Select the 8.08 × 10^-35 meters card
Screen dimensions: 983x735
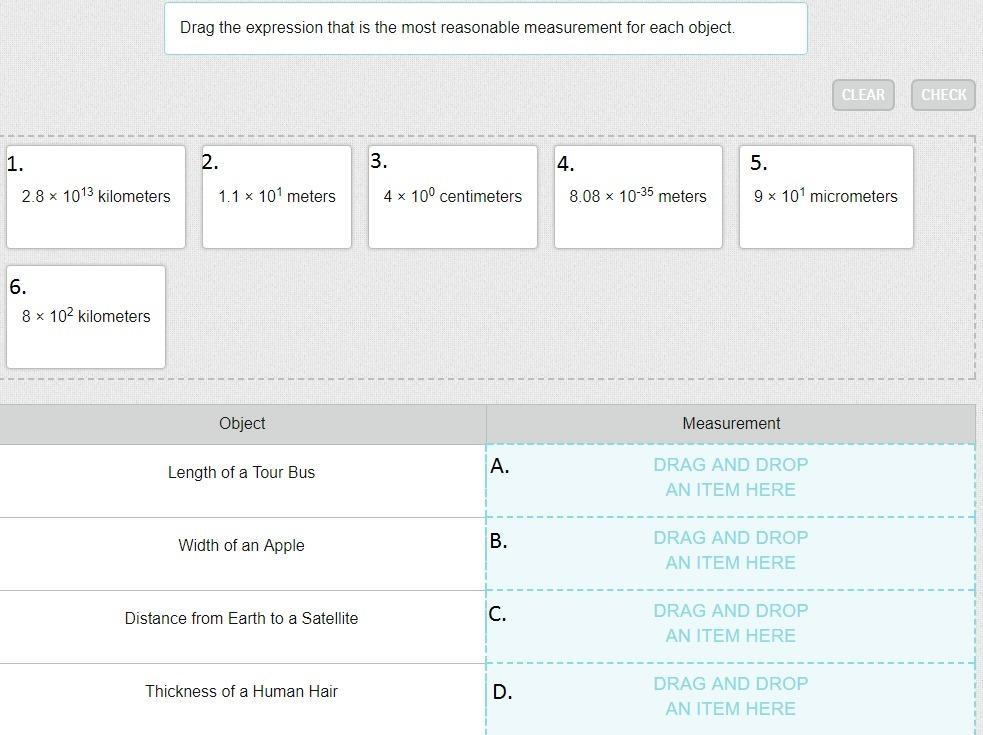pyautogui.click(x=638, y=197)
